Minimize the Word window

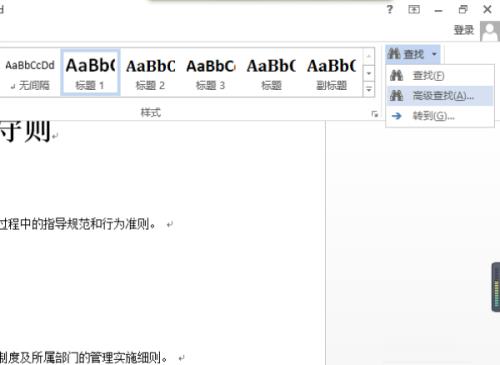point(438,10)
